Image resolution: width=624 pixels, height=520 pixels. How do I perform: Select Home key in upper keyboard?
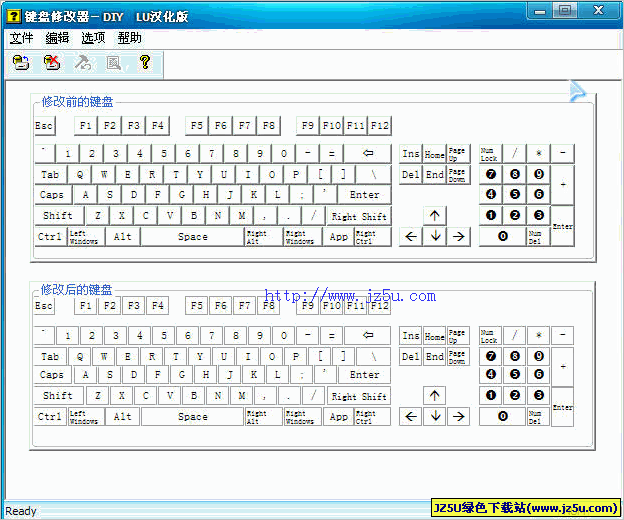click(434, 154)
